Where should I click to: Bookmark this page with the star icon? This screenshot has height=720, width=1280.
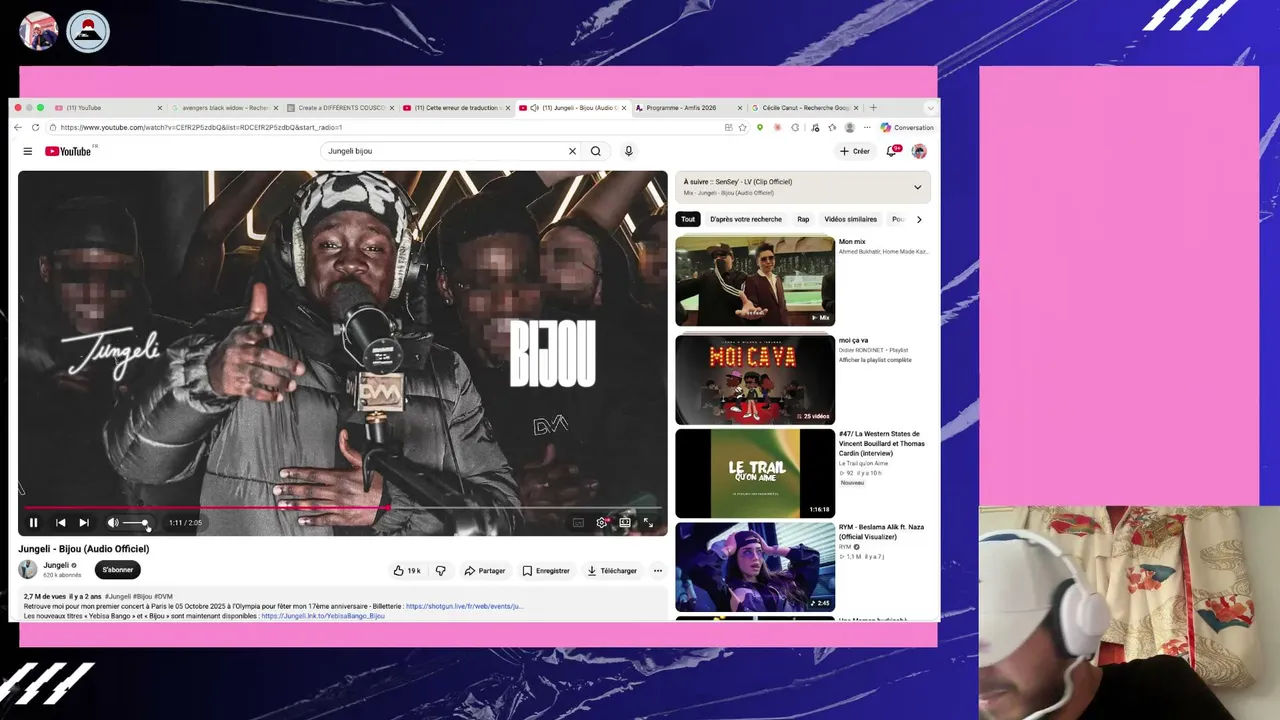pyautogui.click(x=742, y=127)
